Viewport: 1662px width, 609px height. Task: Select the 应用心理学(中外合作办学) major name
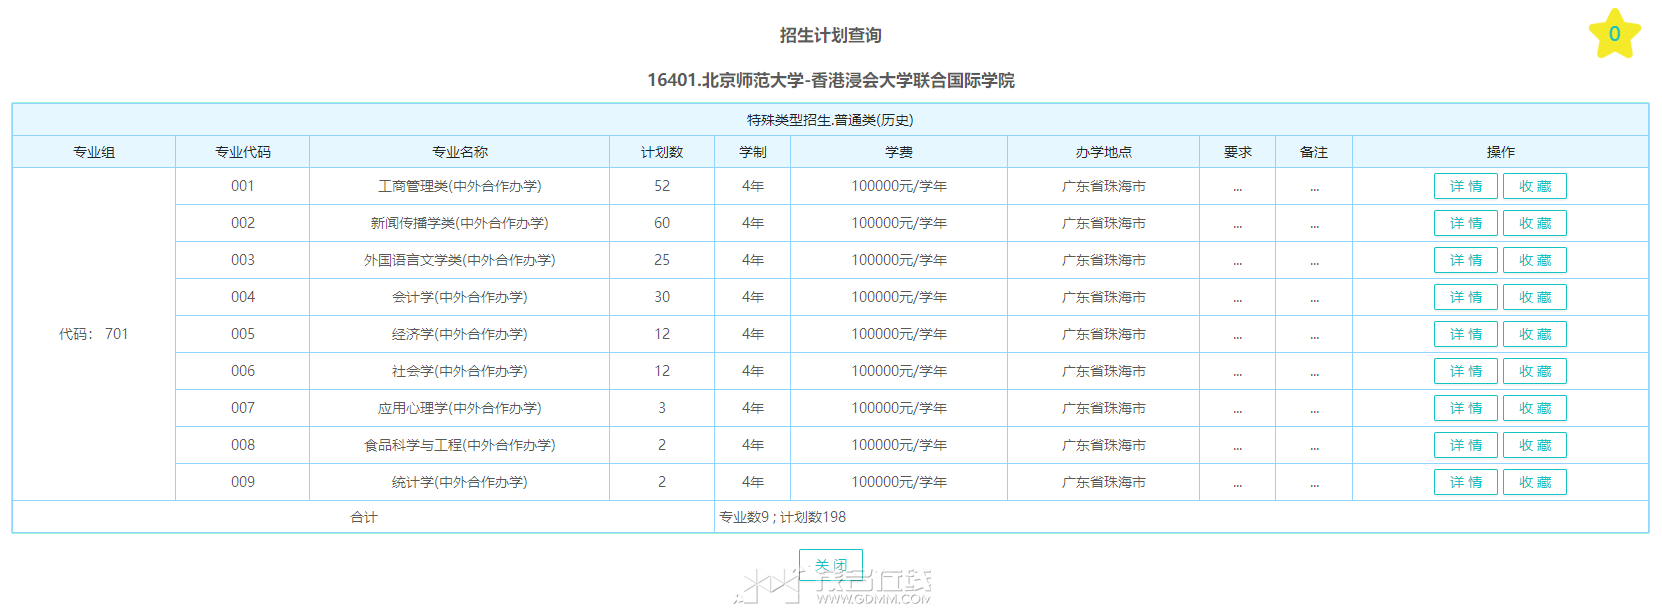click(460, 408)
